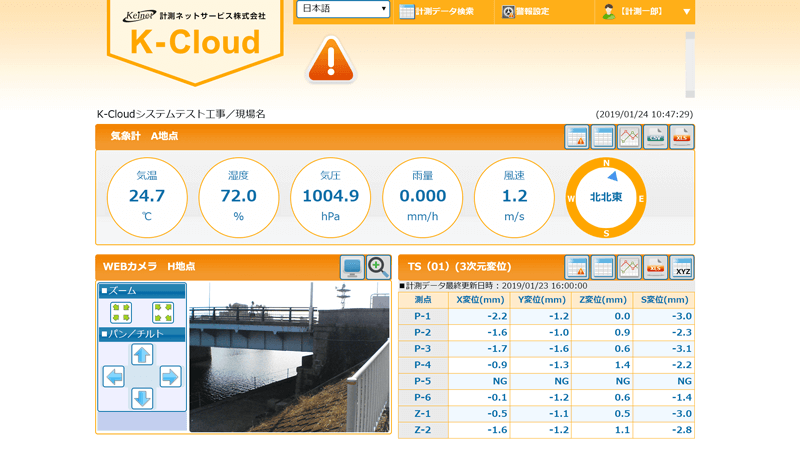Click the S変位 NG cell for P-5
Image resolution: width=800 pixels, height=450 pixels.
coord(664,381)
